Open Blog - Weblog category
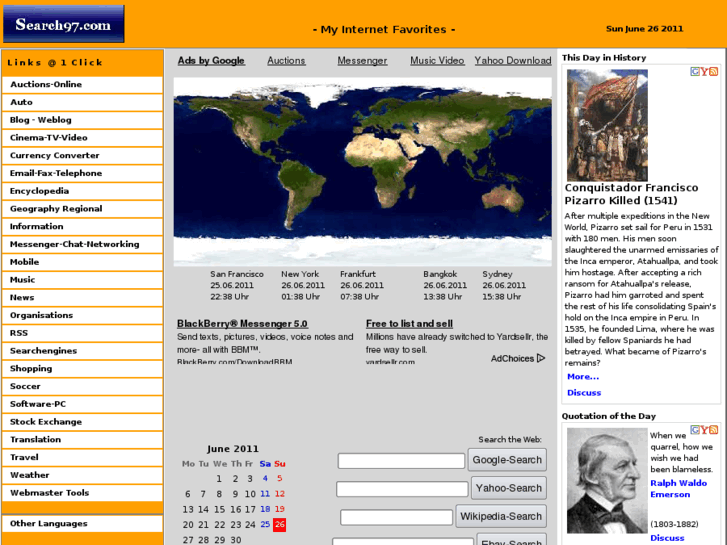 point(83,120)
